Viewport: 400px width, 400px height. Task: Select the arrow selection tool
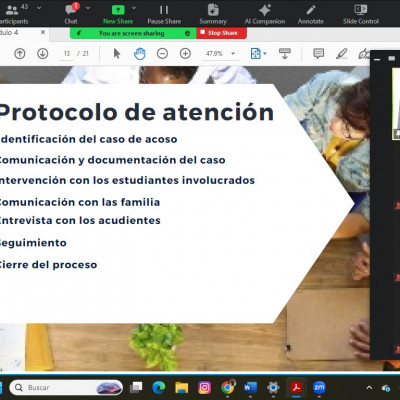(117, 53)
